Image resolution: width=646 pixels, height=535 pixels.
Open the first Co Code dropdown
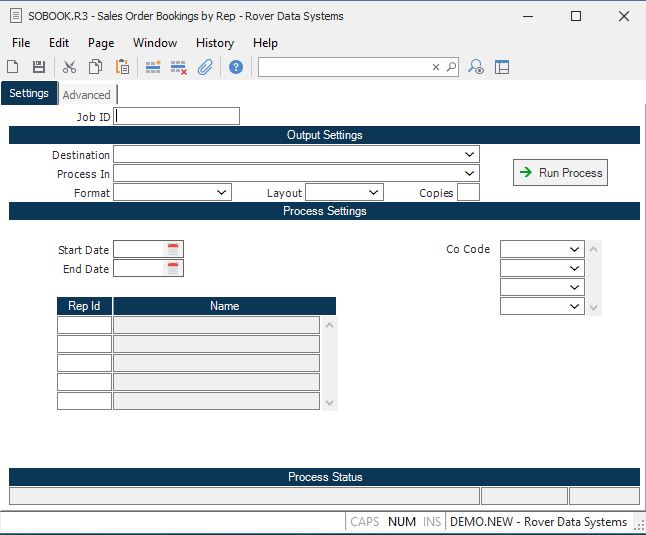point(574,249)
